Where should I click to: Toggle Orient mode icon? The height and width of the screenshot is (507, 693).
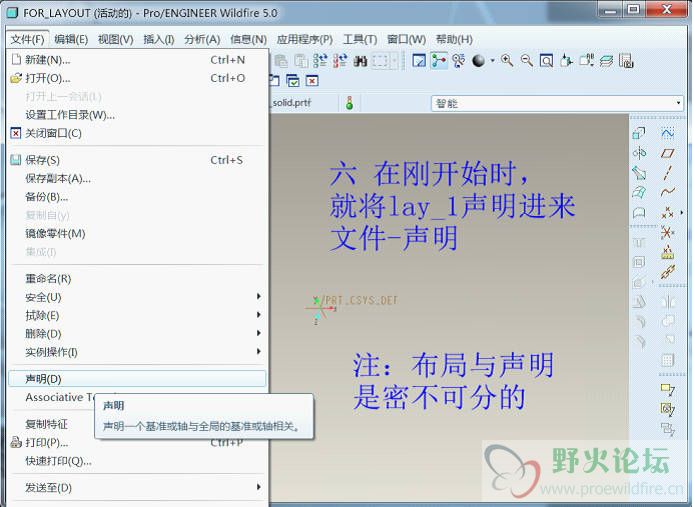point(459,61)
